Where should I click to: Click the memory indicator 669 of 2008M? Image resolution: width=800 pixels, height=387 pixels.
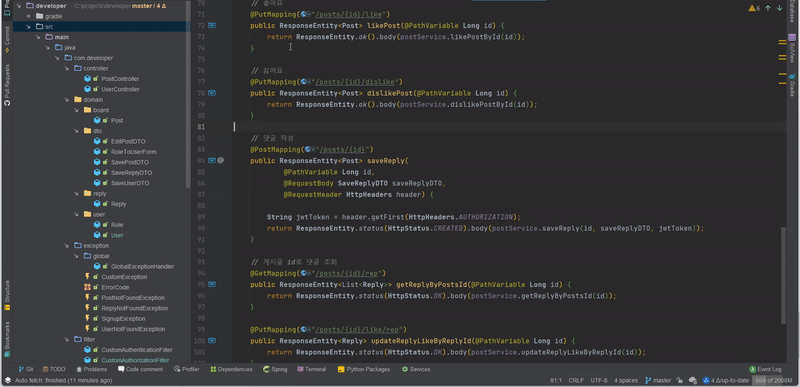click(x=773, y=380)
